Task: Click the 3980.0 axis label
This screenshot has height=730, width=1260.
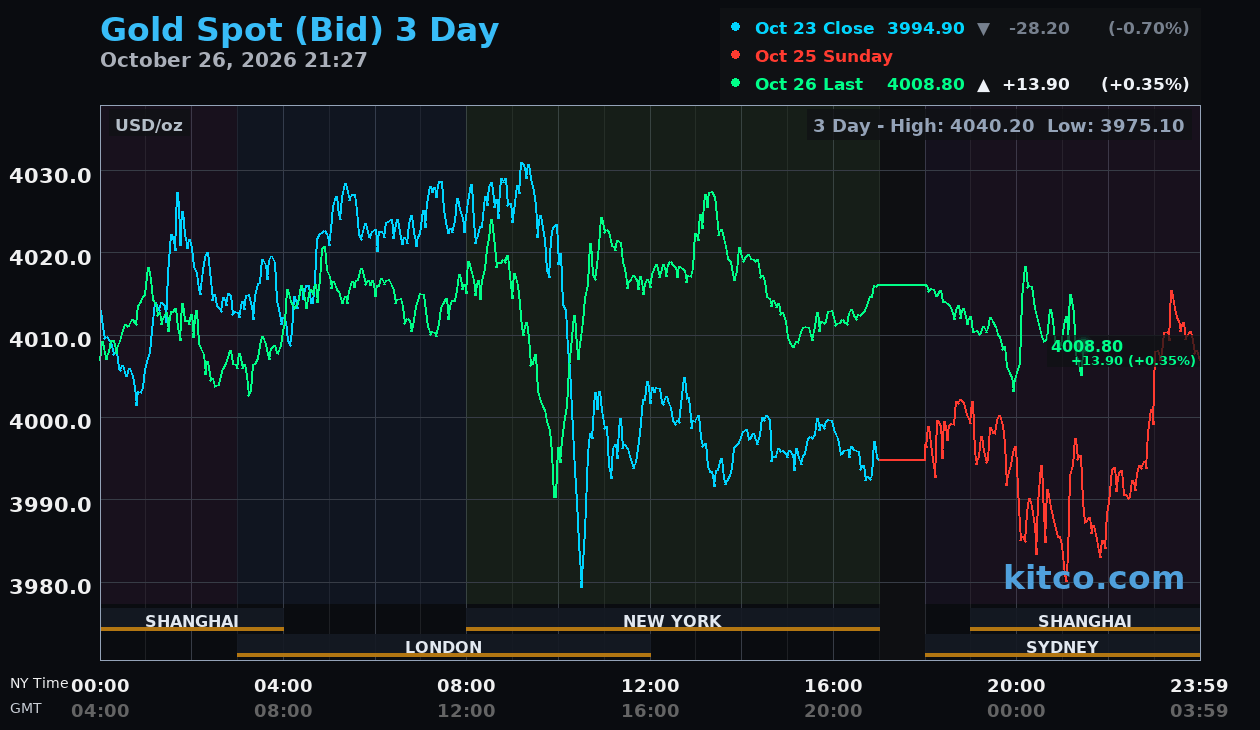Action: pos(50,585)
